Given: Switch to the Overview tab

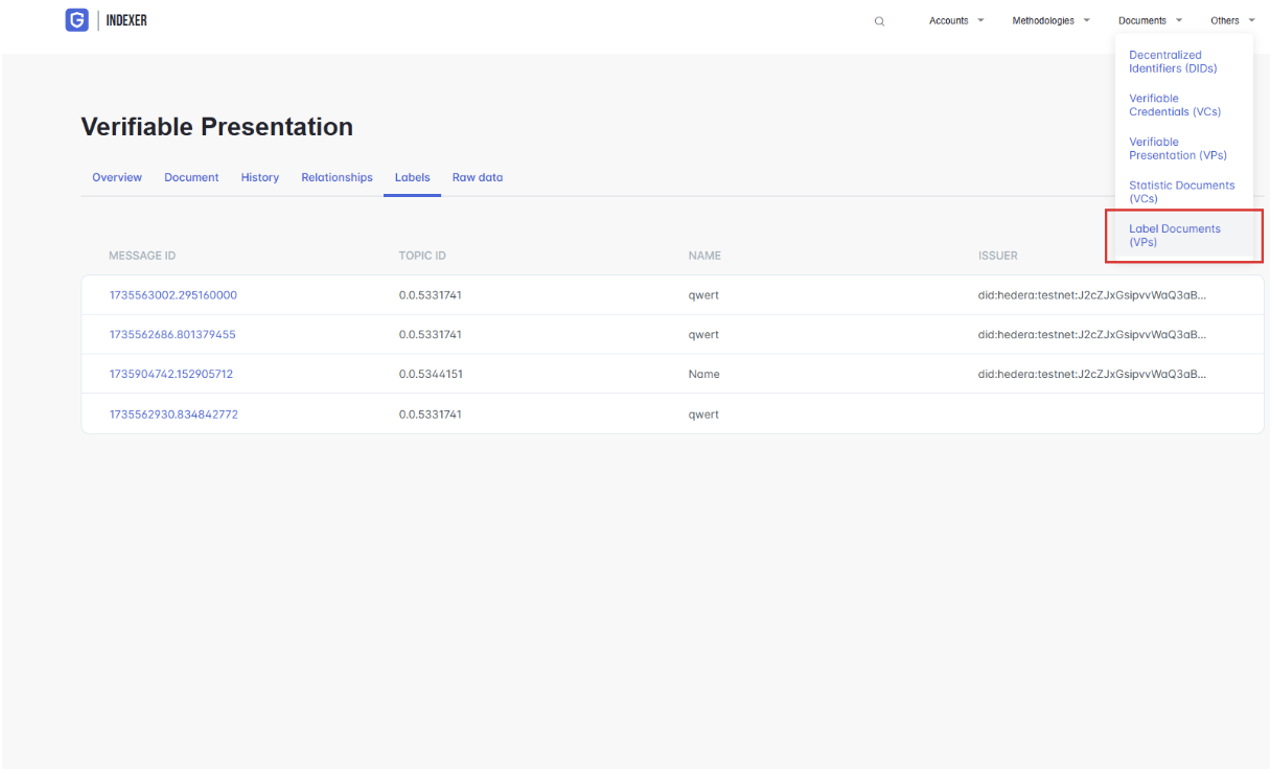Looking at the screenshot, I should pyautogui.click(x=117, y=178).
